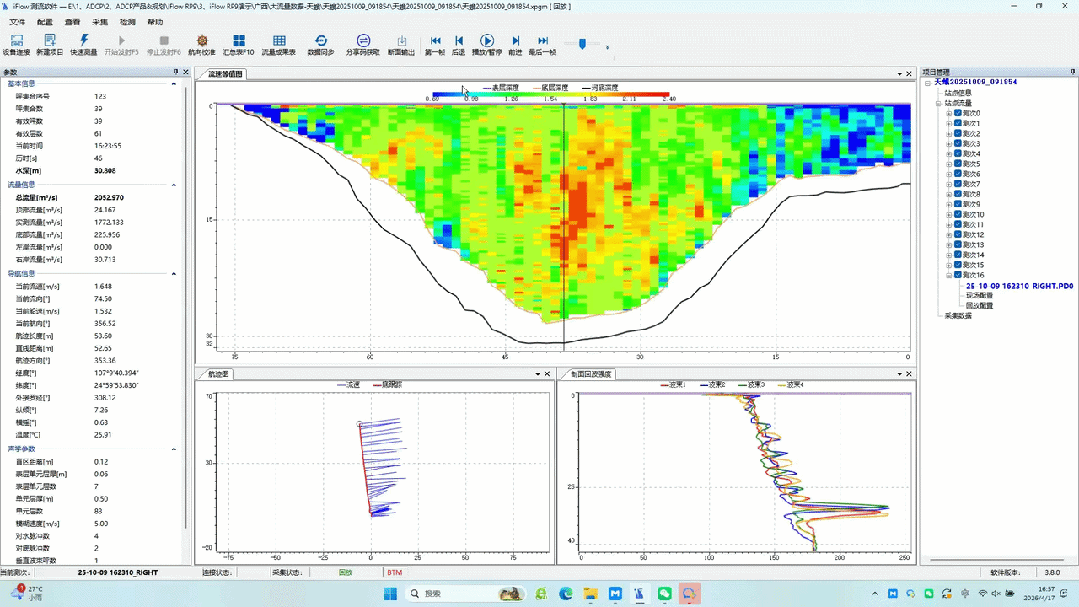The image size is (1079, 607).
Task: Toggle the 测次12 checkbox
Action: pos(958,235)
